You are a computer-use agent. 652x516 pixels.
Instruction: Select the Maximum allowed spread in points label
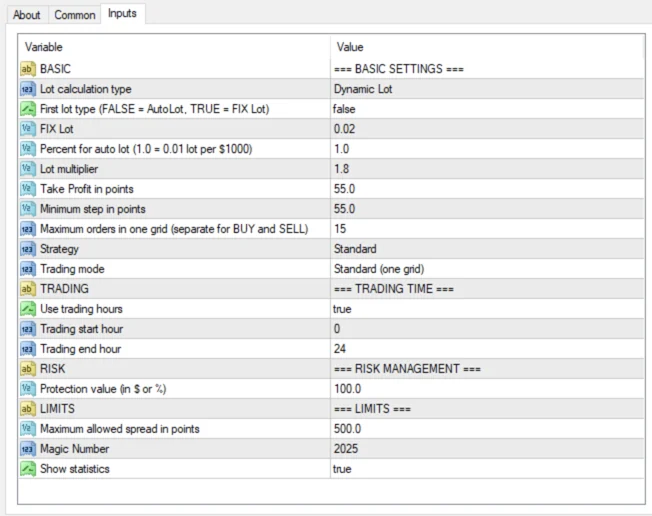pyautogui.click(x=120, y=429)
